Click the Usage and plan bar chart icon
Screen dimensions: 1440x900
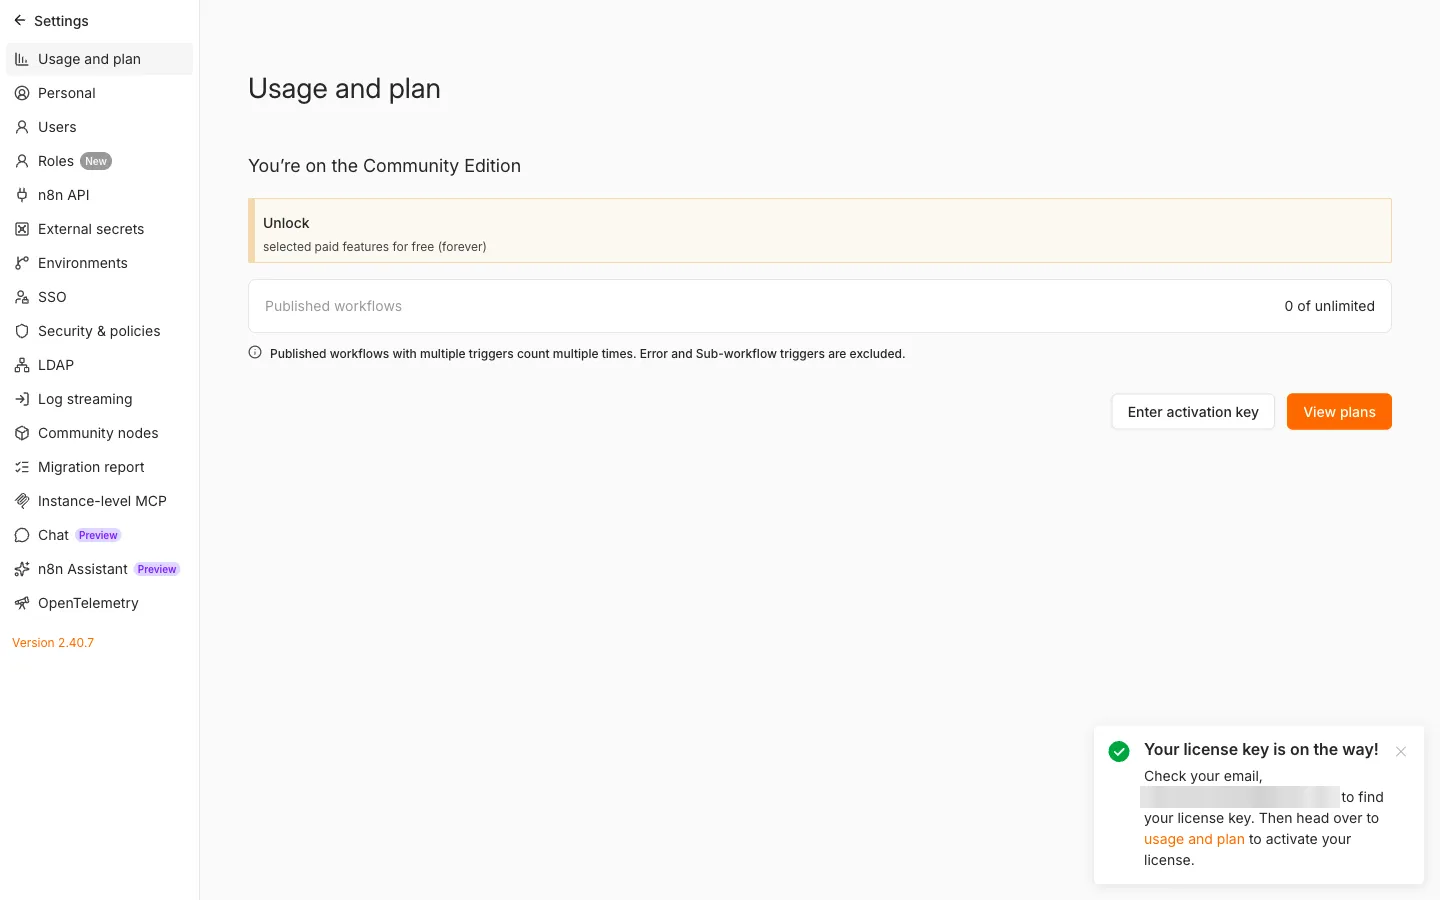[x=22, y=59]
